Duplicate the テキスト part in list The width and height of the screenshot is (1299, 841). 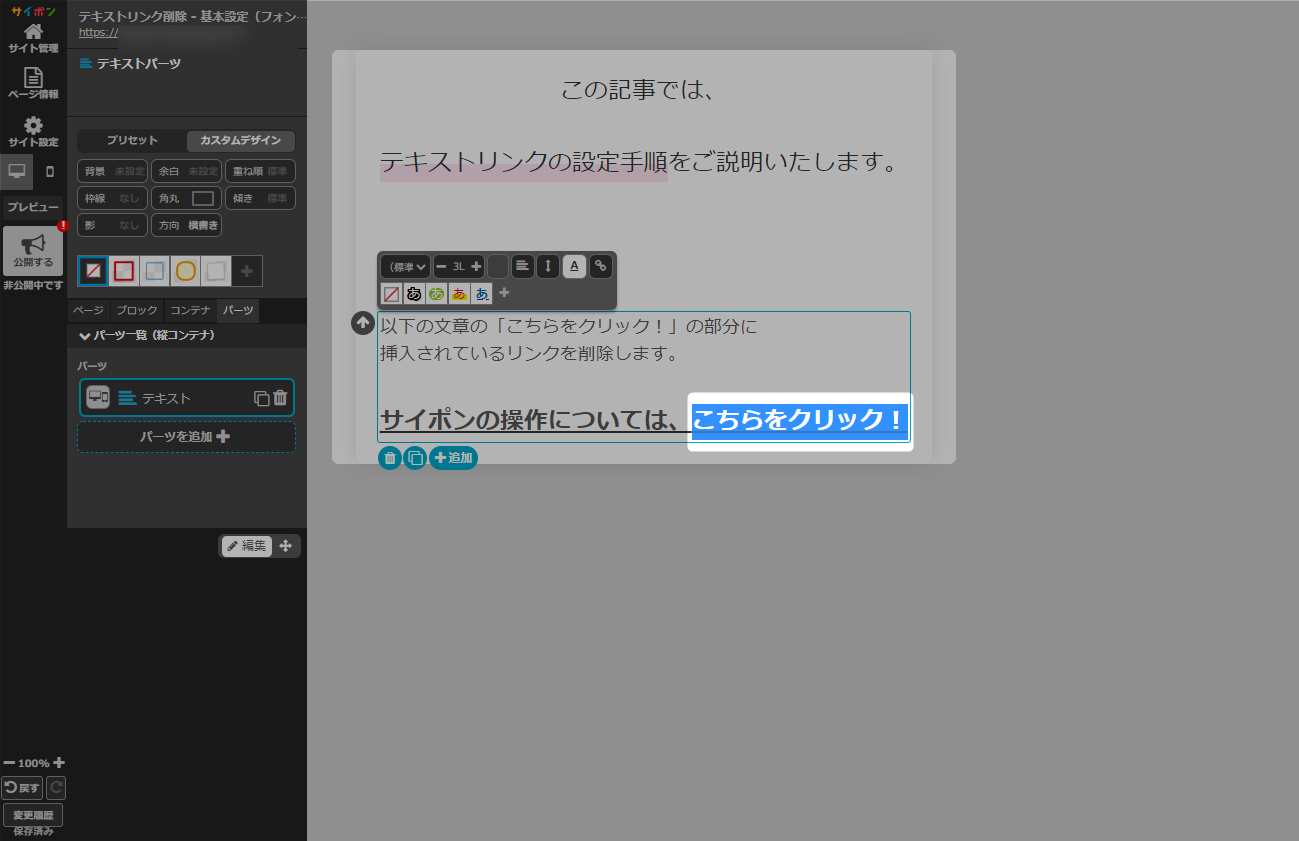(261, 398)
